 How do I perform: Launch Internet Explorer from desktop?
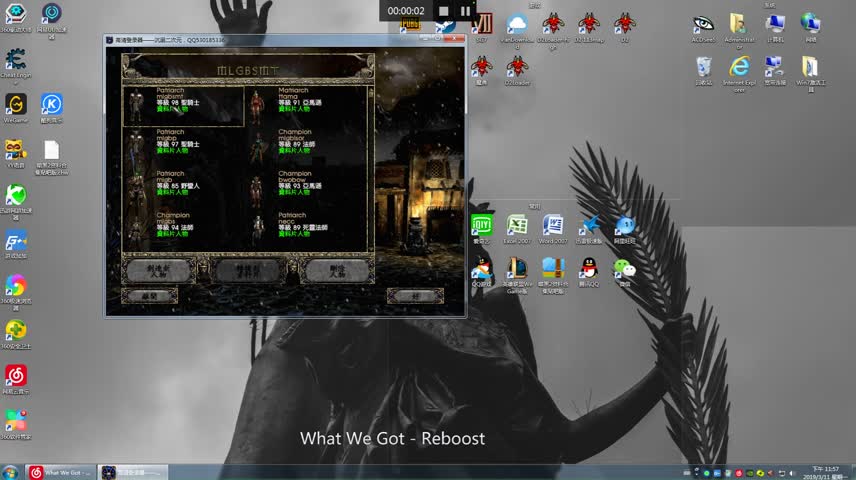point(739,74)
